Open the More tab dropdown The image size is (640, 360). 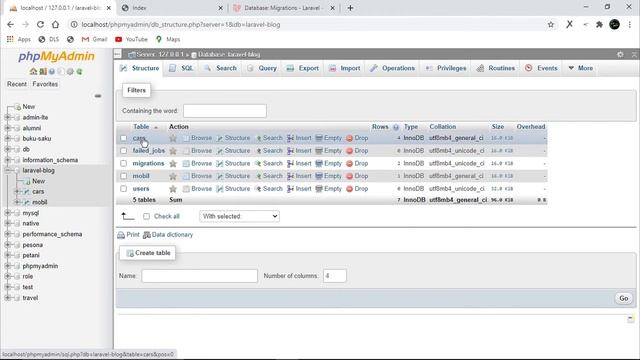coord(580,68)
